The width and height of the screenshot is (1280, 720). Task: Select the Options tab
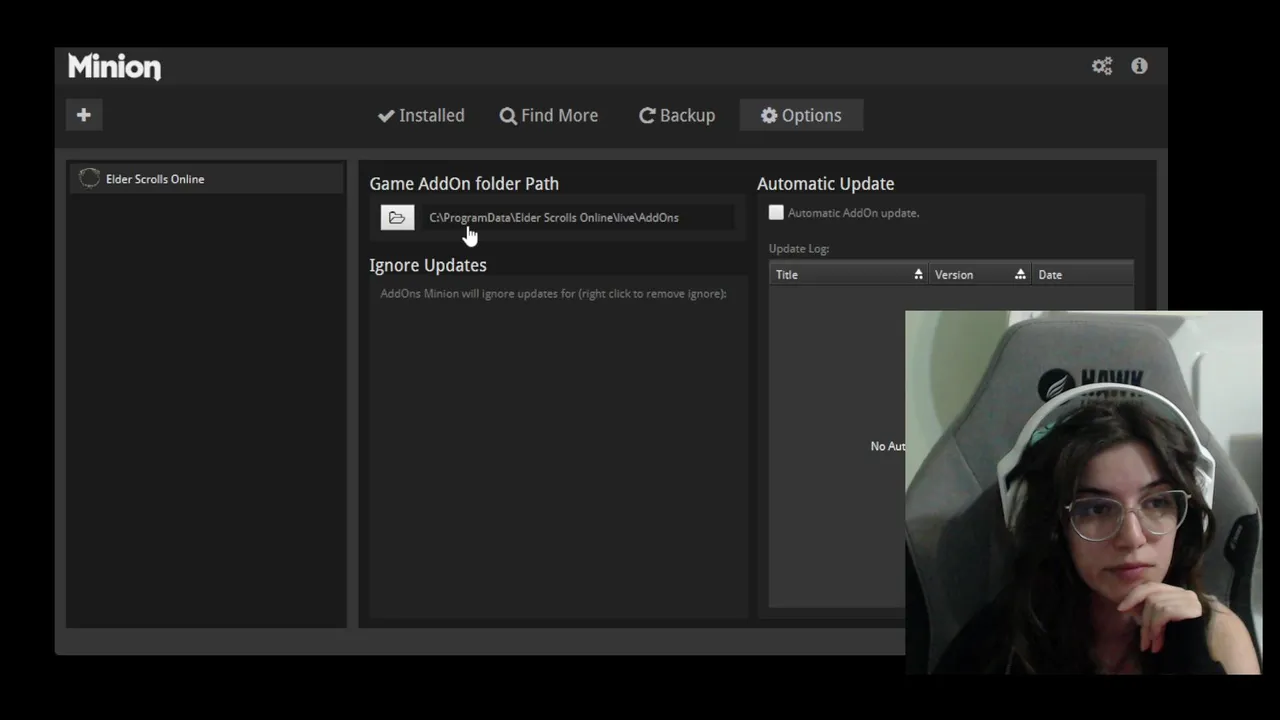[x=801, y=115]
